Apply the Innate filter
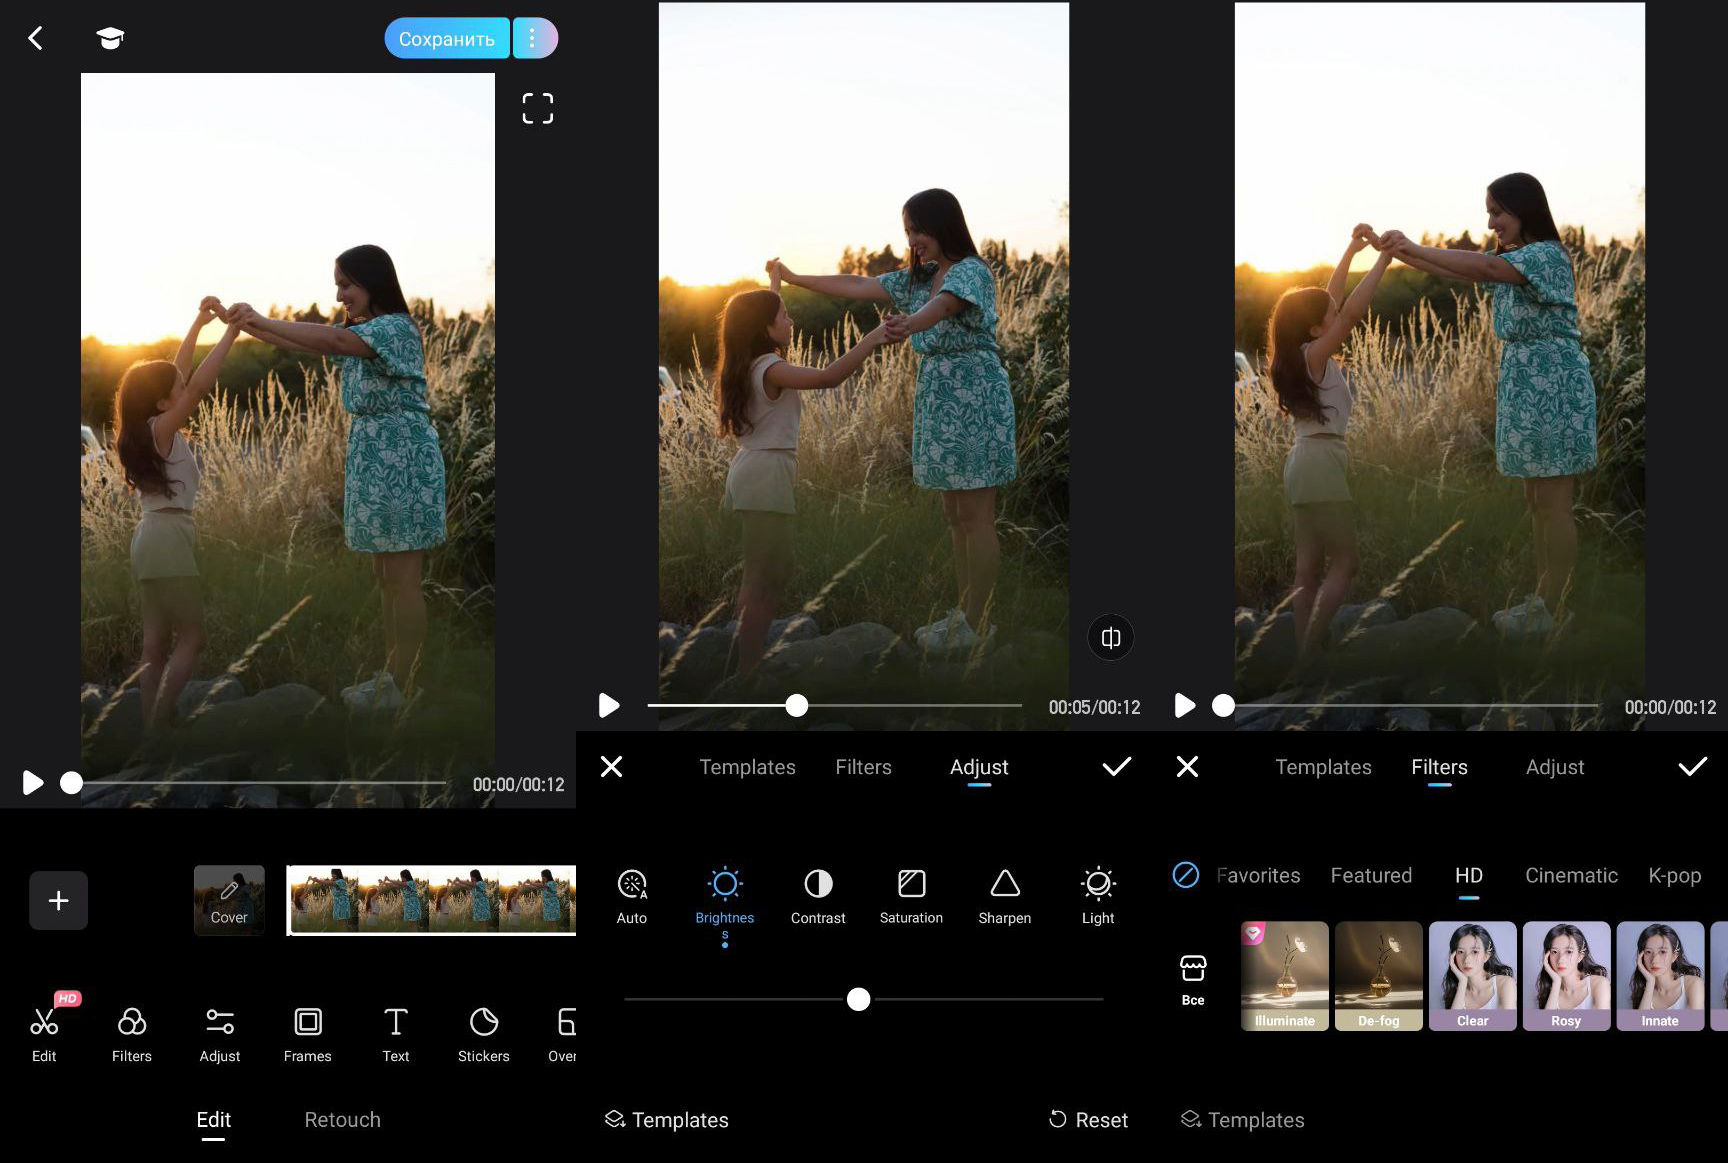This screenshot has width=1728, height=1163. [1661, 976]
